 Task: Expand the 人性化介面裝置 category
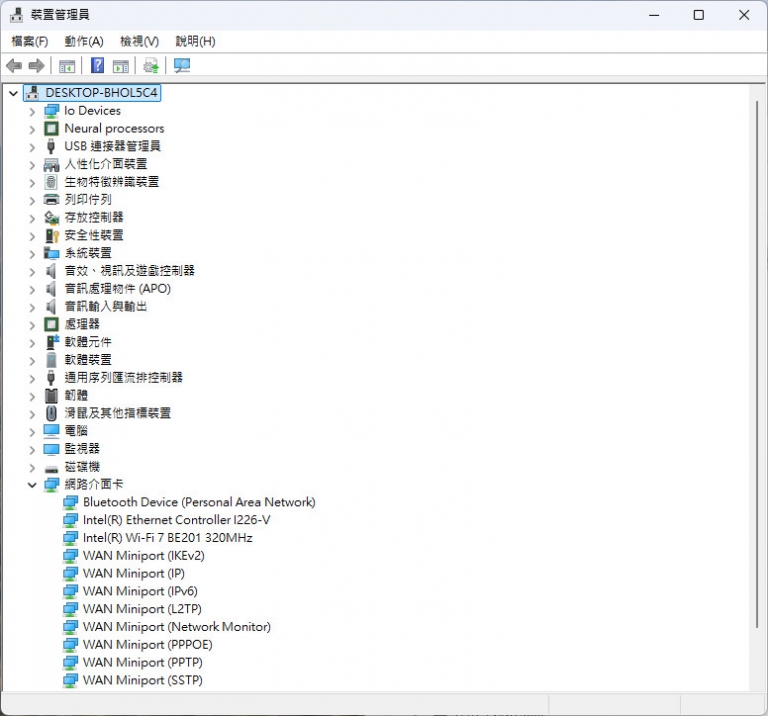click(x=32, y=165)
